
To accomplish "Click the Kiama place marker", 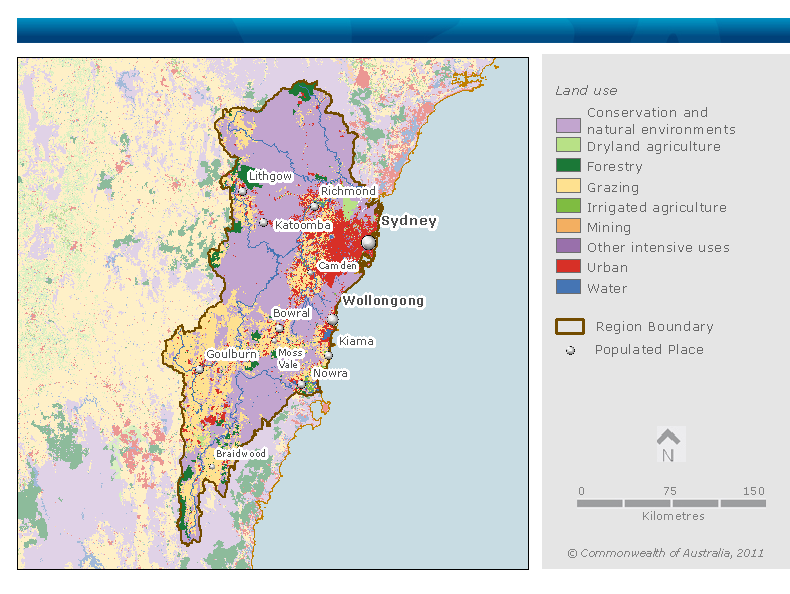I will tap(328, 355).
